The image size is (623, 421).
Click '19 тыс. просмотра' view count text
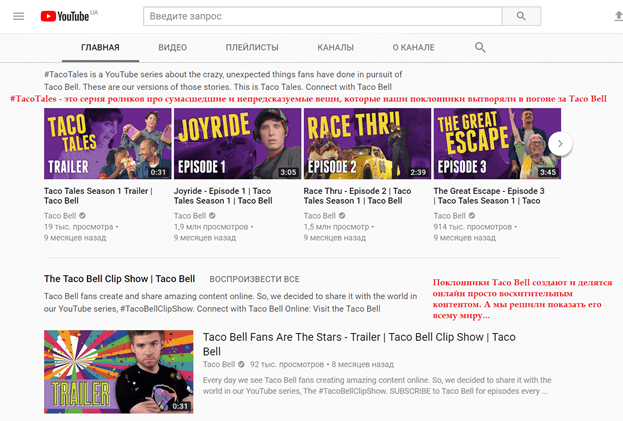coord(79,227)
